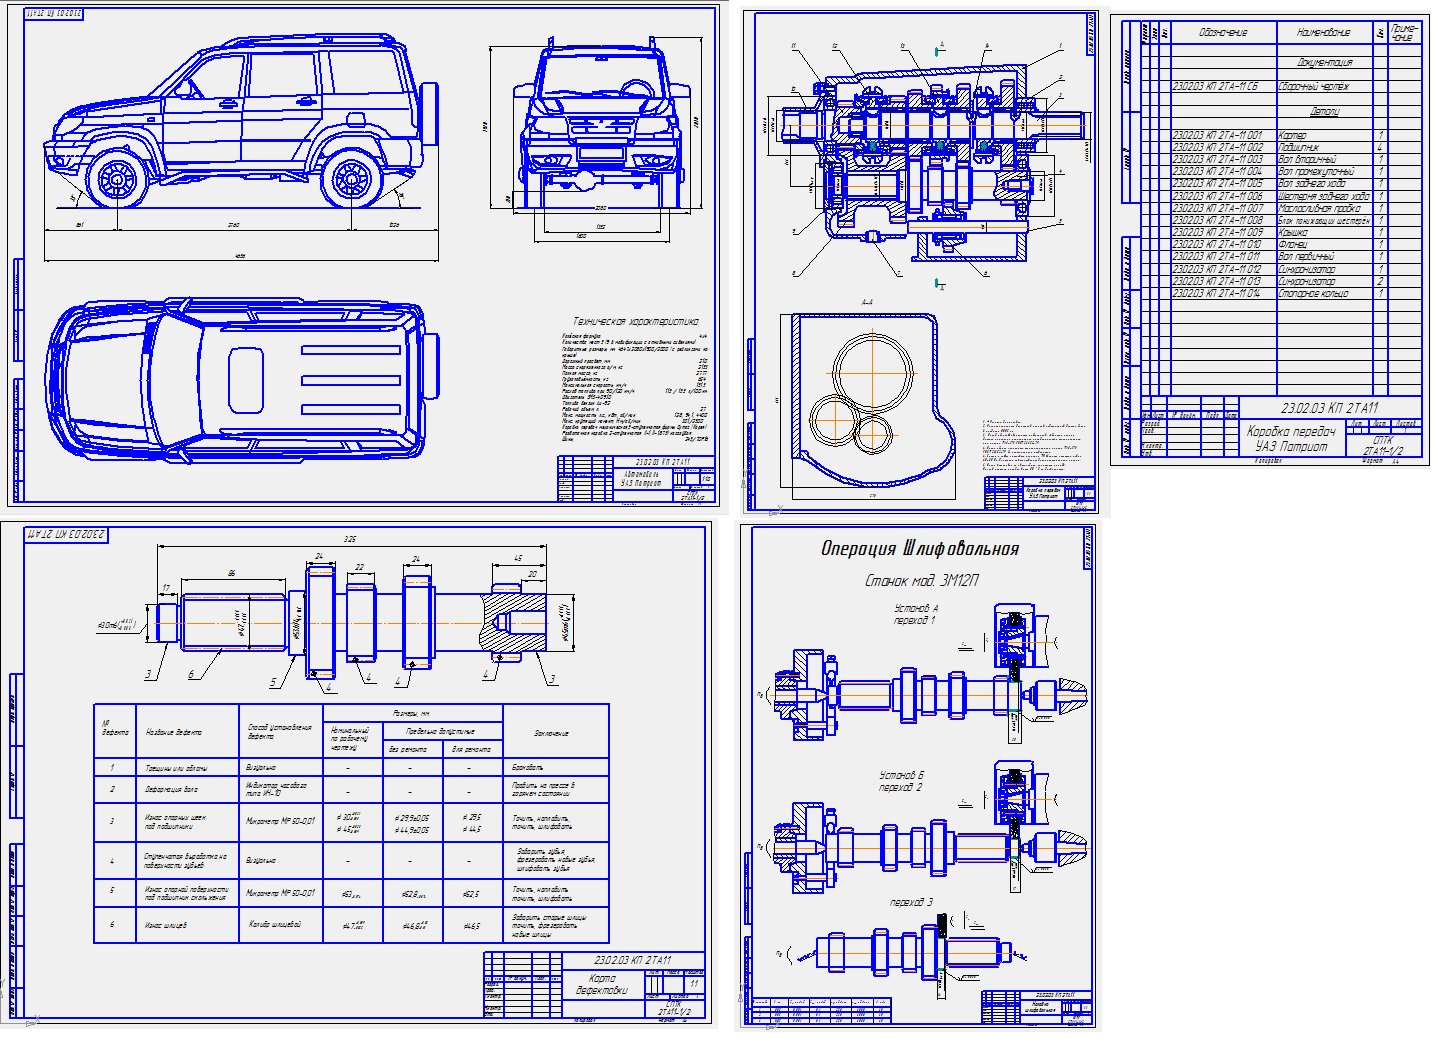
Task: Click the 'Операция Шлифовальная' title
Action: point(919,549)
